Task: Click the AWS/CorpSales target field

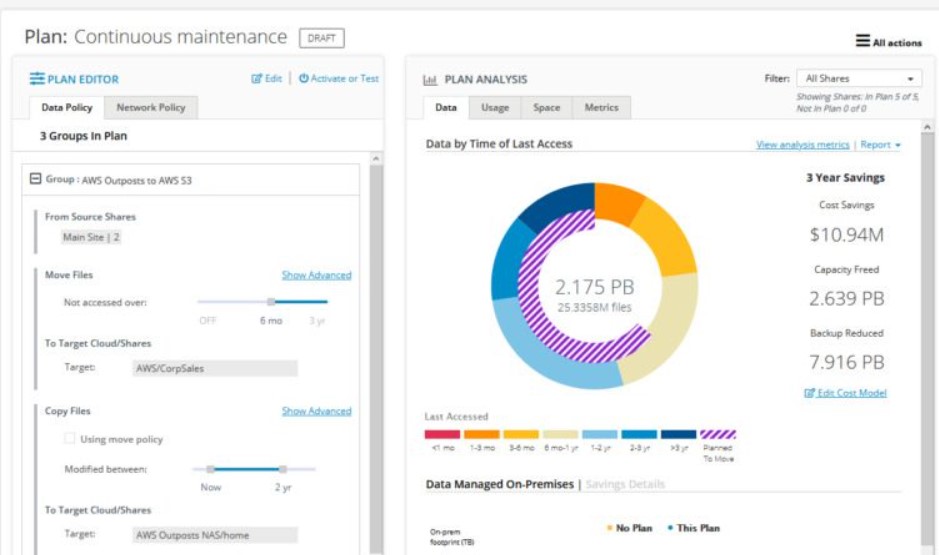Action: pos(215,368)
